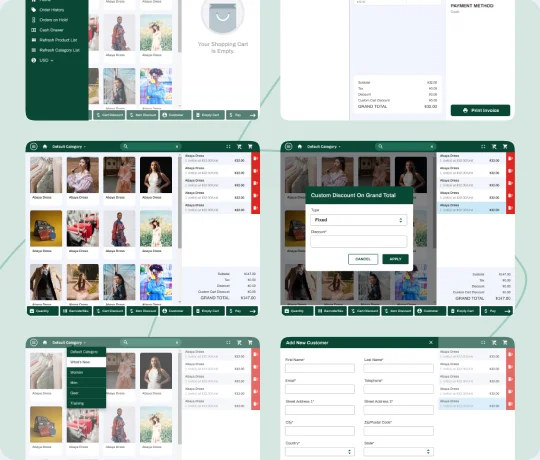540x460 pixels.
Task: Click Item Discount on the five-item cart screen
Action: coord(142,311)
